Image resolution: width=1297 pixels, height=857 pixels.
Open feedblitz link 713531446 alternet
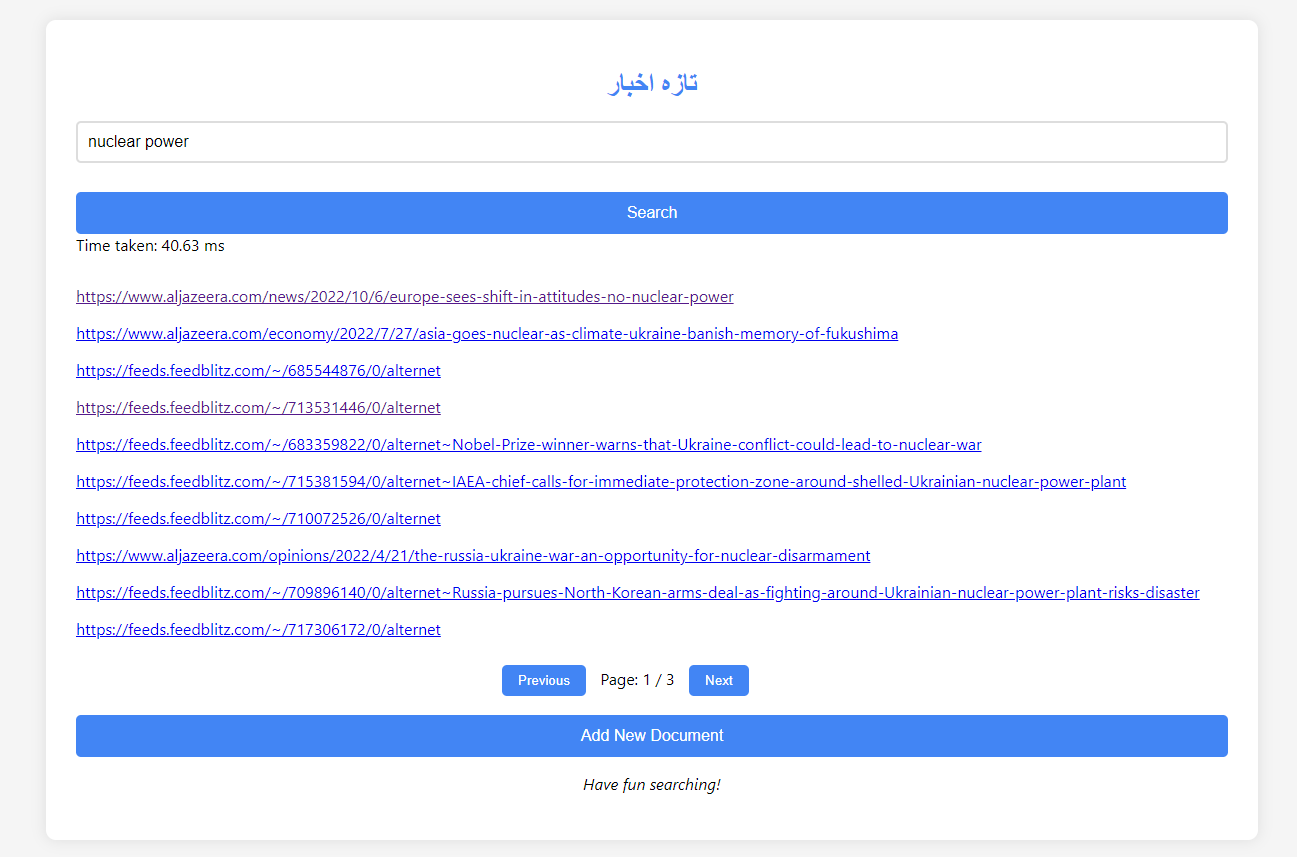258,408
